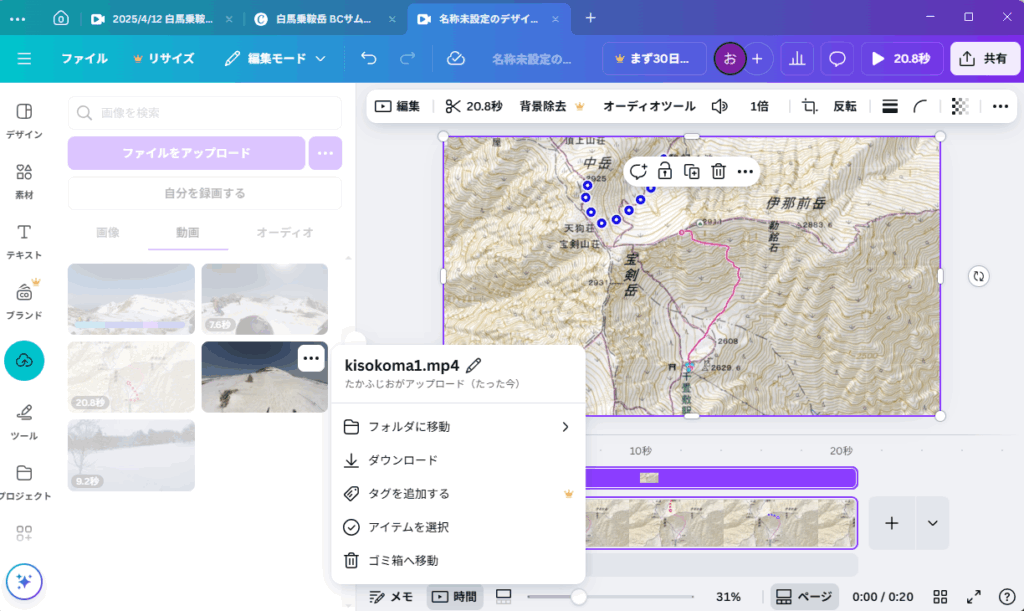Image resolution: width=1024 pixels, height=611 pixels.
Task: Click the undo arrow
Action: point(369,59)
